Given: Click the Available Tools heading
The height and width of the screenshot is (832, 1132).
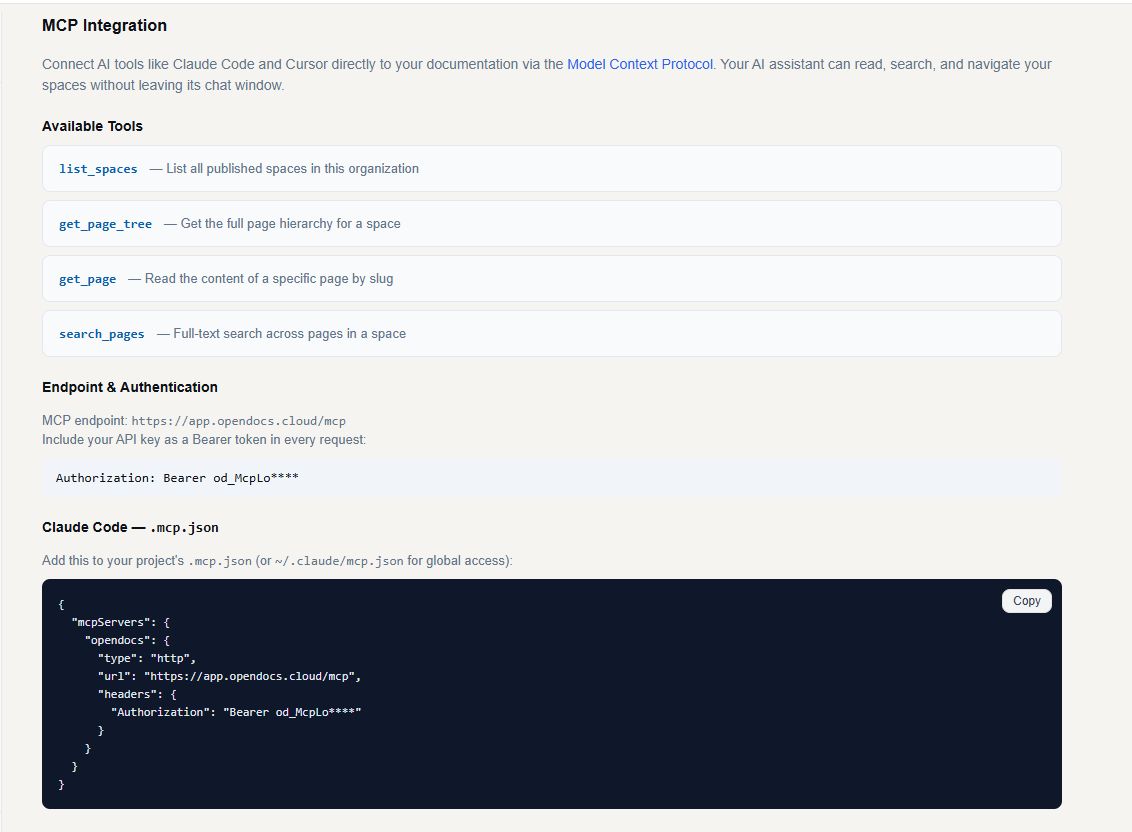Looking at the screenshot, I should point(92,126).
